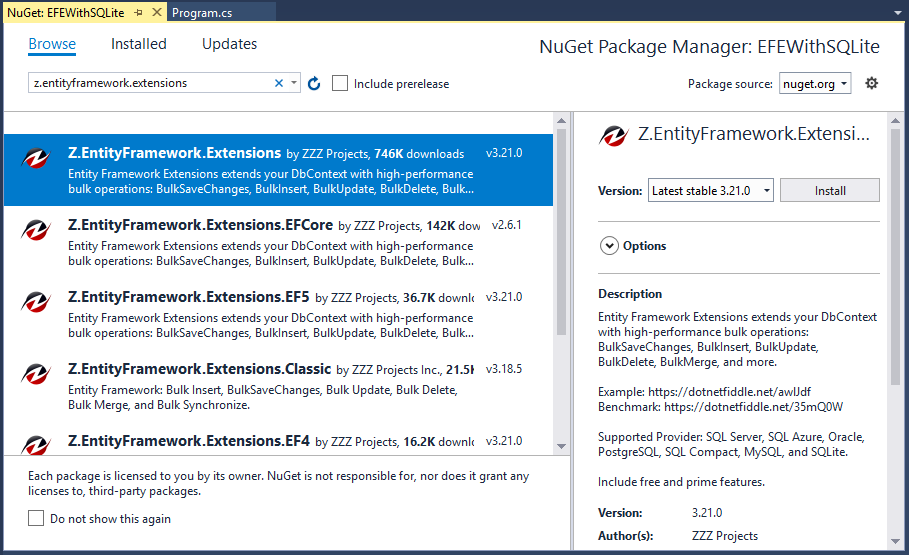Open the document tab list dropdown arrow
Screen dimensions: 909x555
897,13
